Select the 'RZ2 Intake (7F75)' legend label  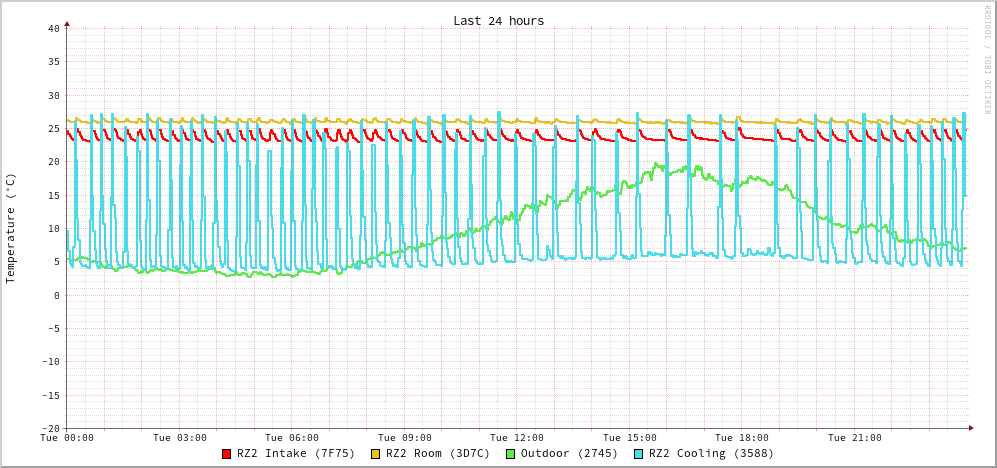tap(295, 454)
